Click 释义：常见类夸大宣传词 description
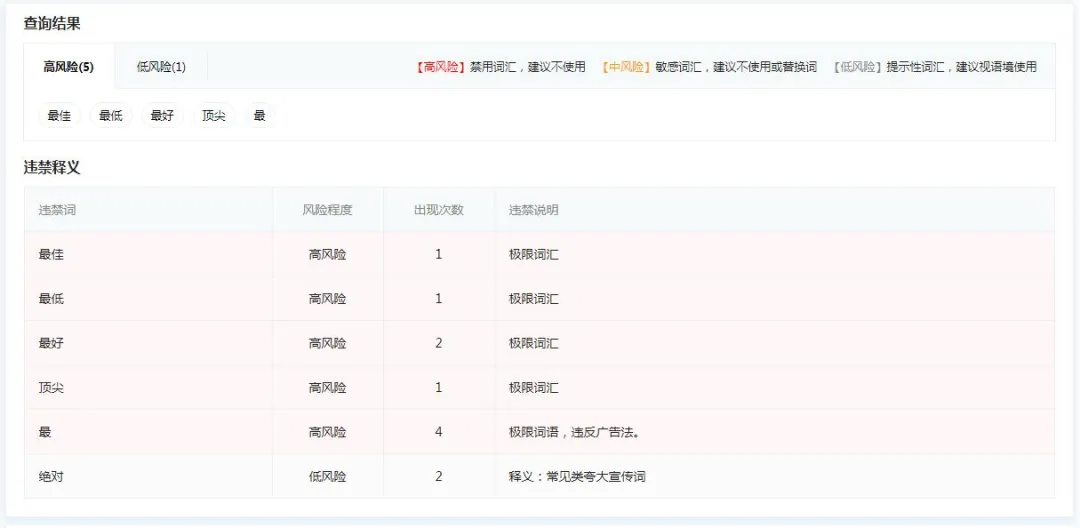 [577, 476]
